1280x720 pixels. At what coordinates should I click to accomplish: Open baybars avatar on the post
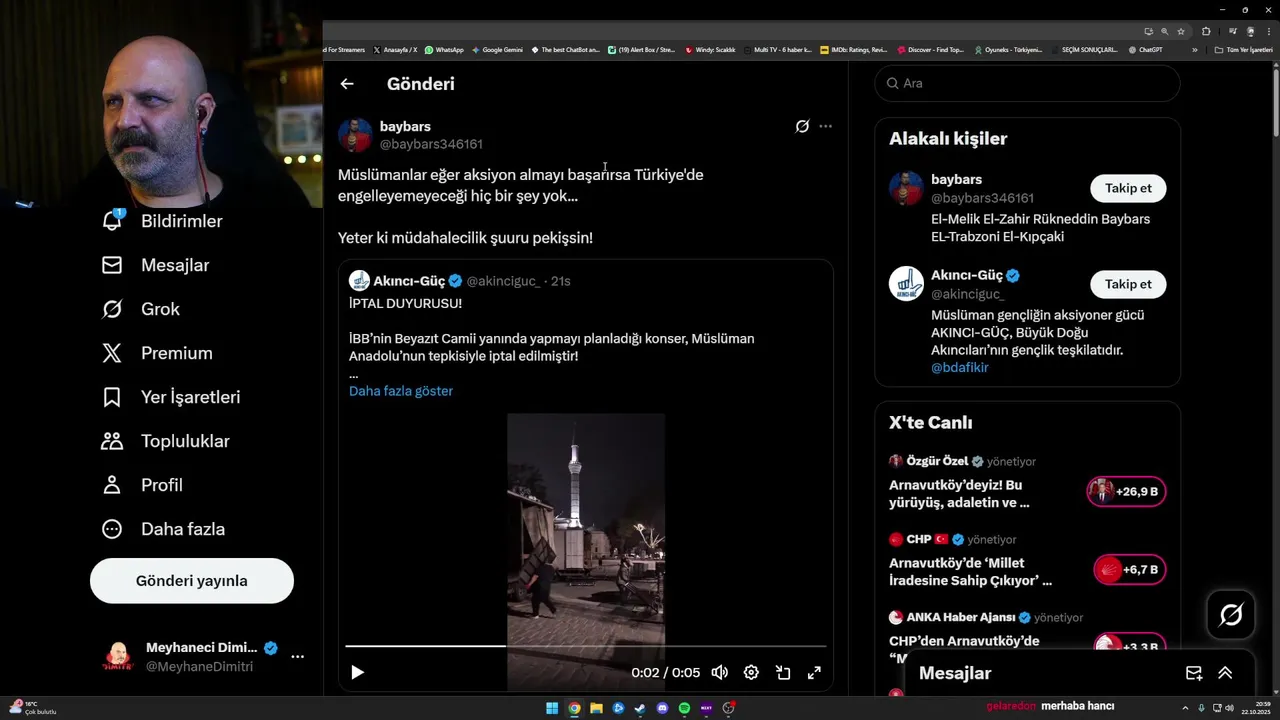click(x=355, y=135)
